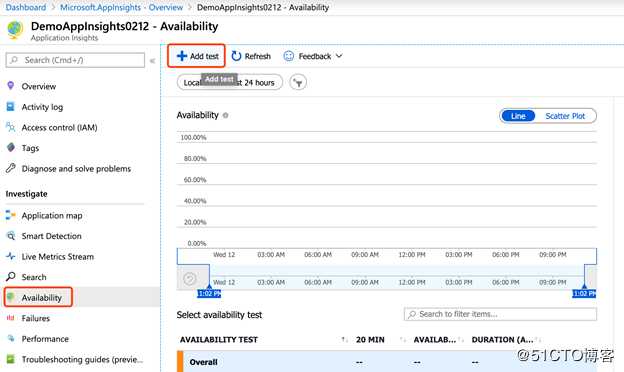Viewport: 624px width, 372px height.
Task: Click the Overview lightbulb icon
Action: pyautogui.click(x=11, y=86)
